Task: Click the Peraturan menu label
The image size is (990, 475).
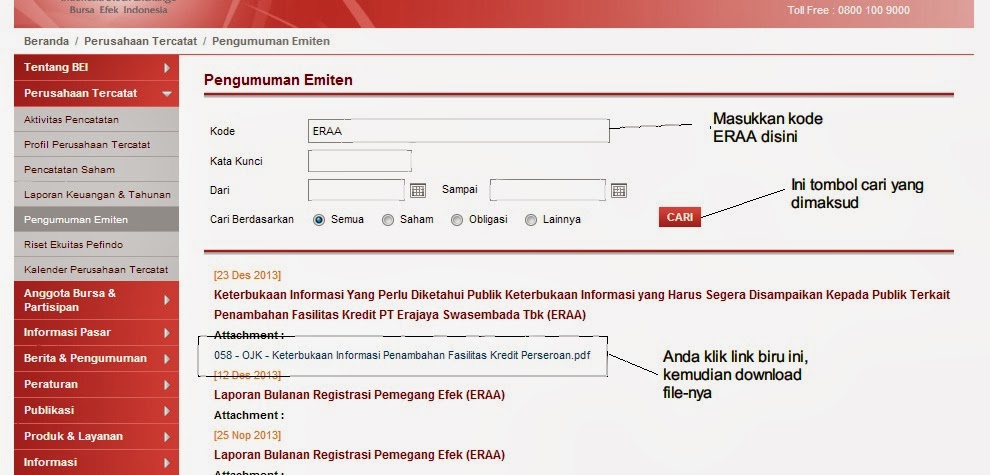Action: (x=51, y=384)
